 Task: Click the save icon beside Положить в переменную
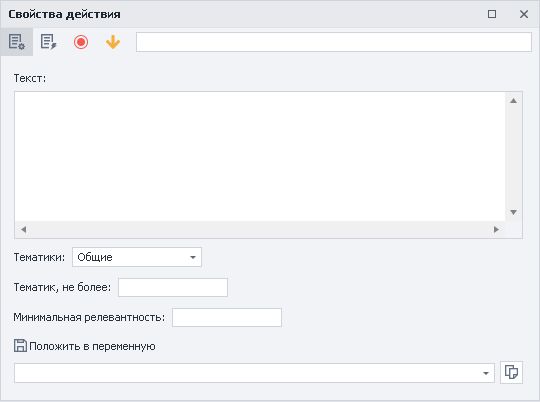coord(20,346)
